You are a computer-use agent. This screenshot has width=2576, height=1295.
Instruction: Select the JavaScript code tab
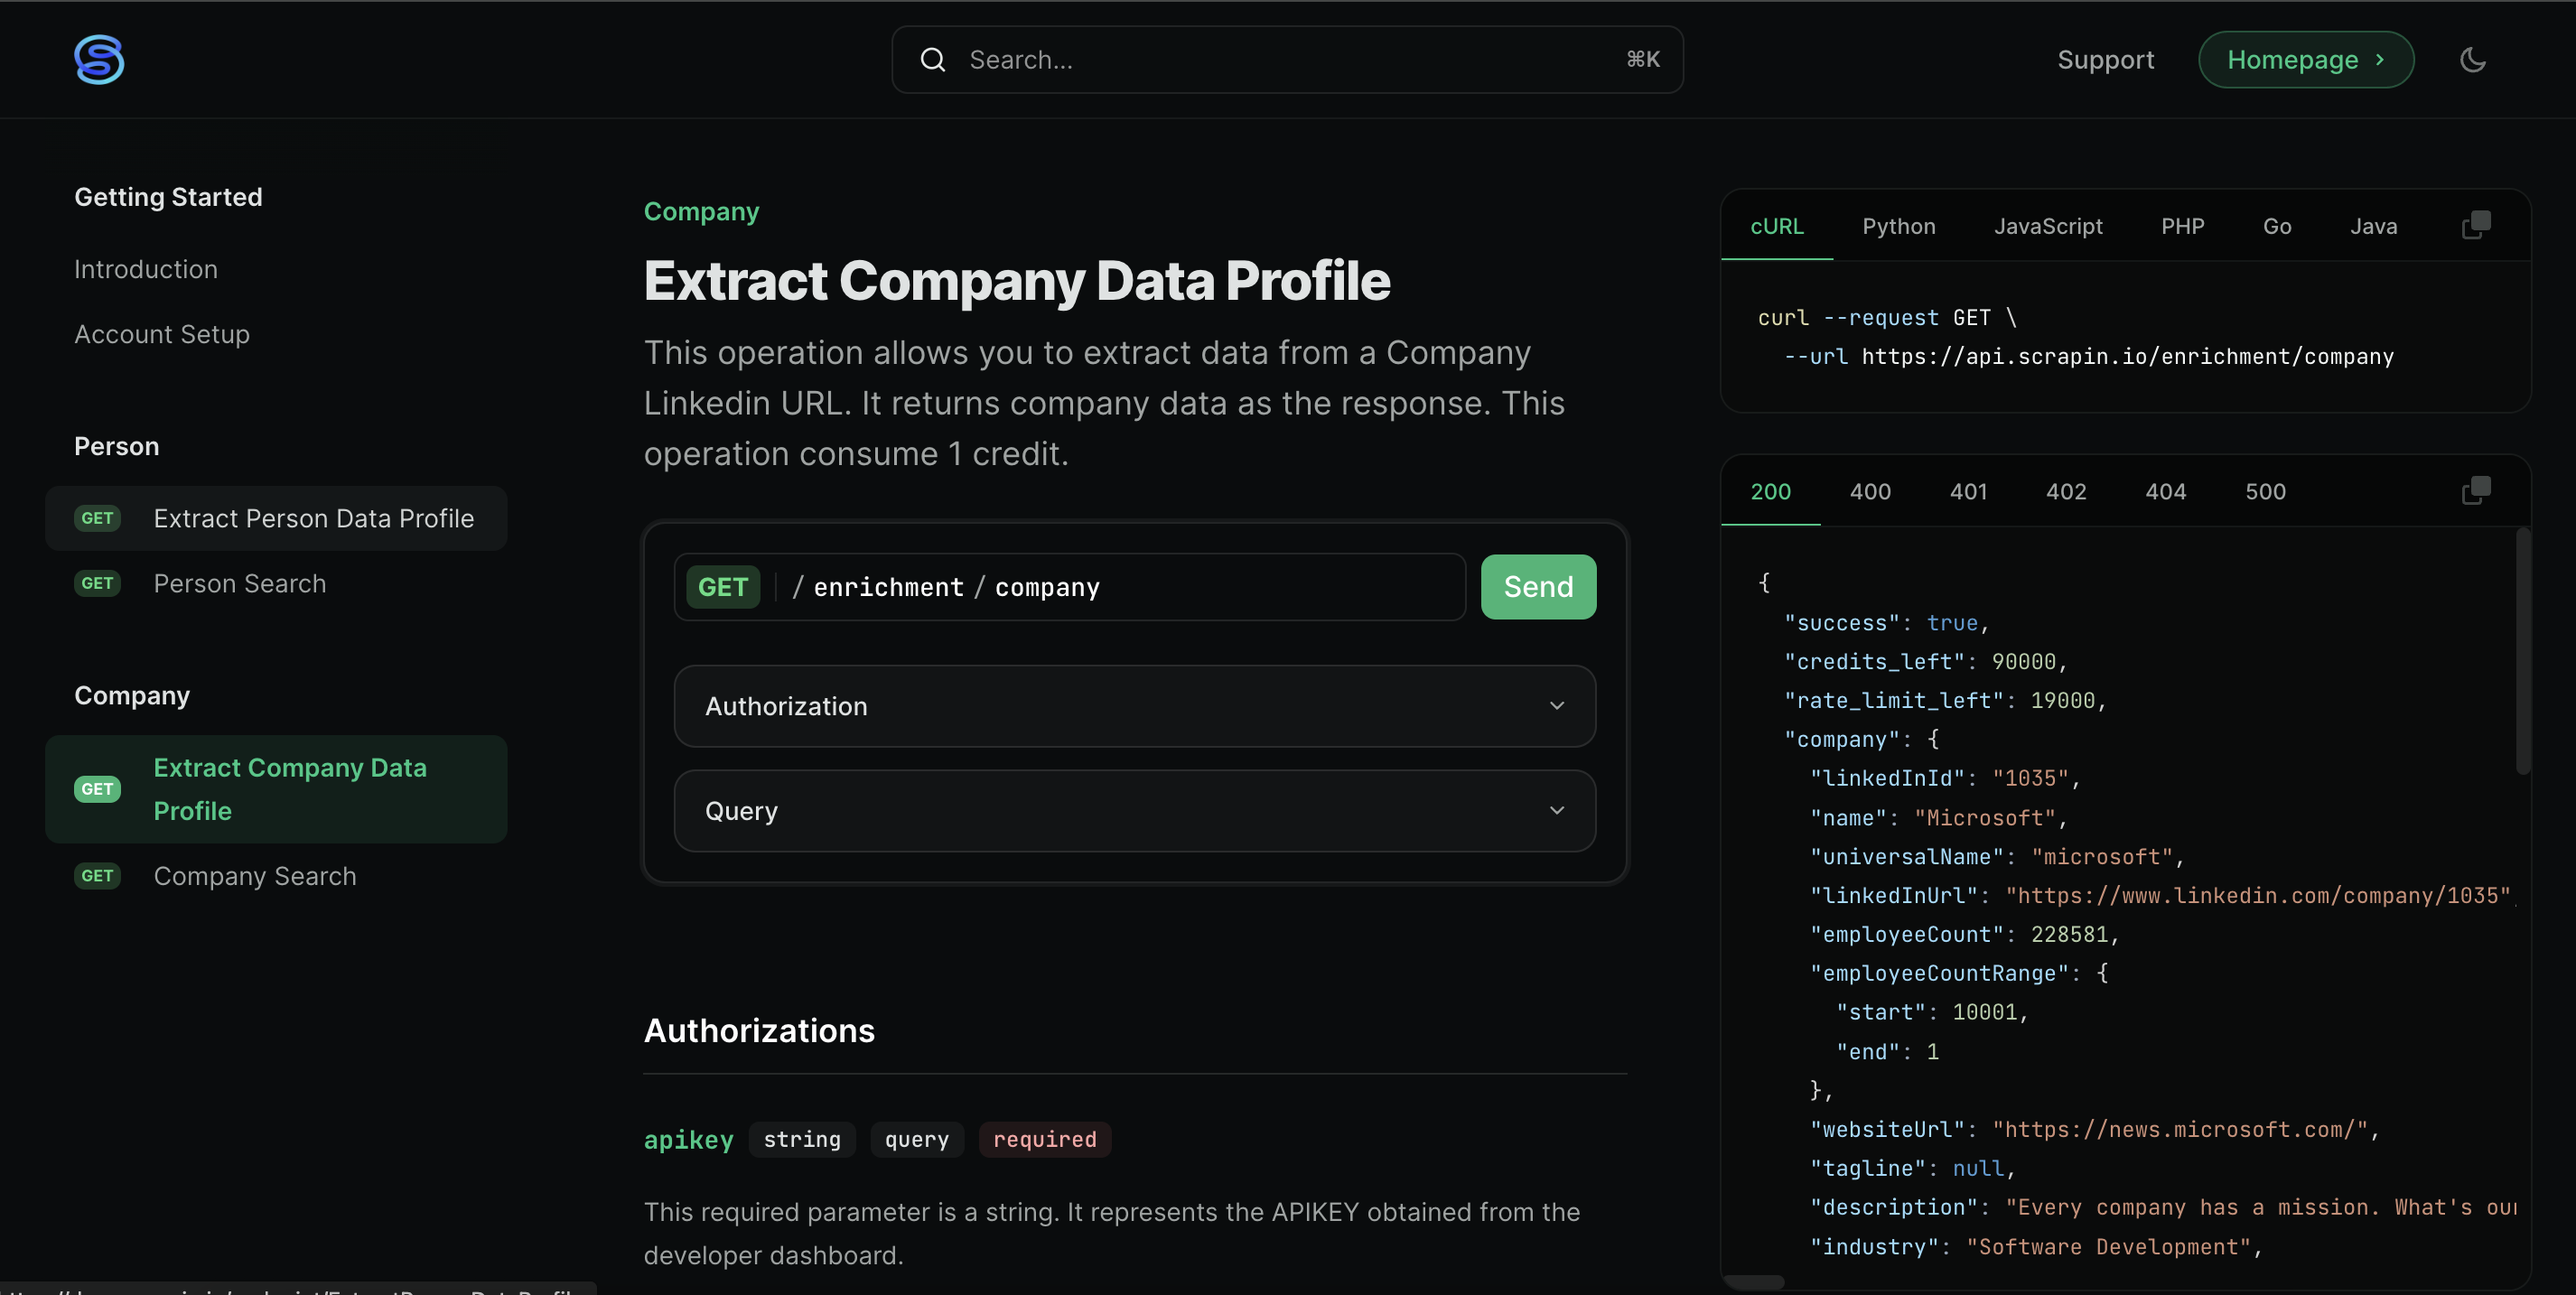point(2048,226)
